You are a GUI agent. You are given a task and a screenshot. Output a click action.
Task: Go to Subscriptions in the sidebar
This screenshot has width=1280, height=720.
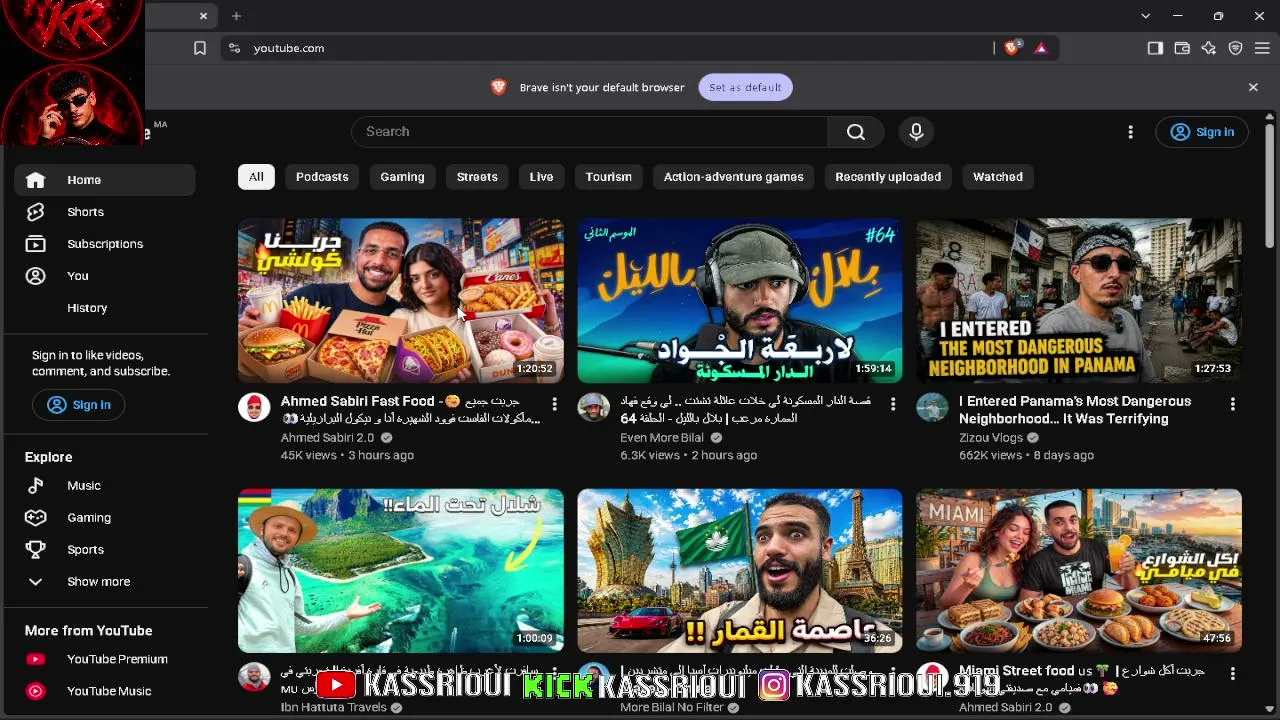[104, 244]
